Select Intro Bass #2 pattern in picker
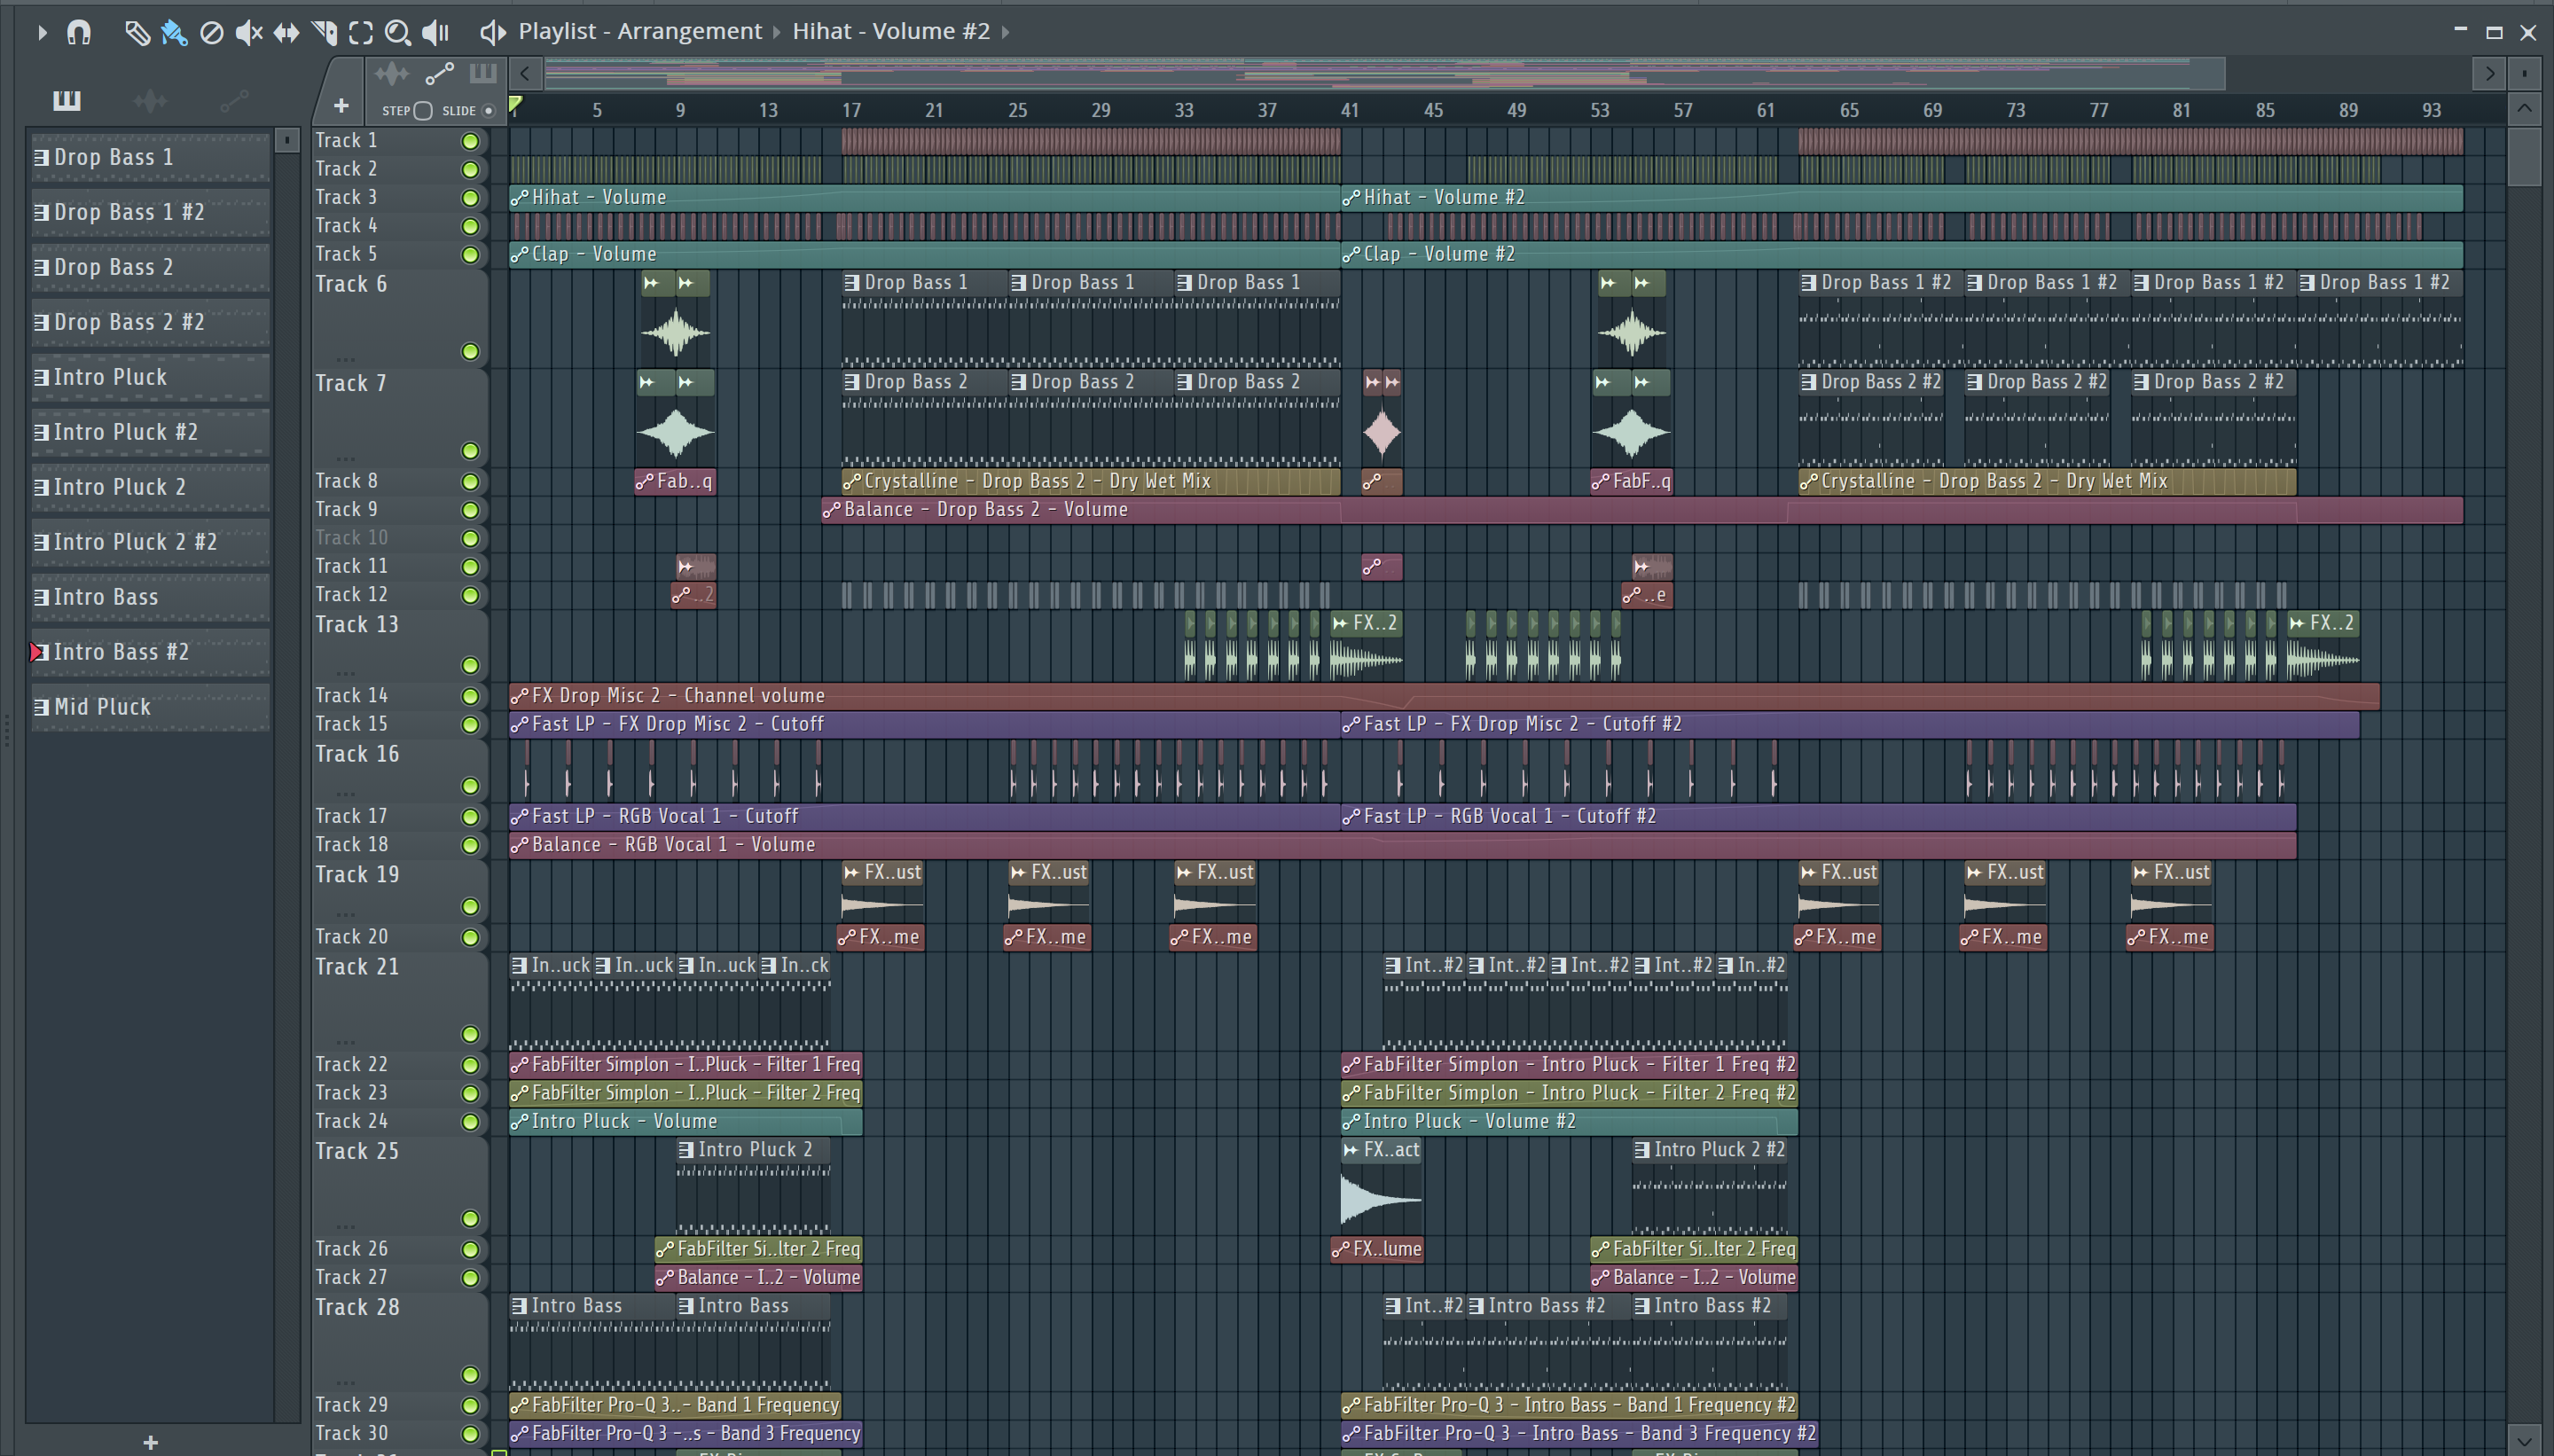 [150, 652]
